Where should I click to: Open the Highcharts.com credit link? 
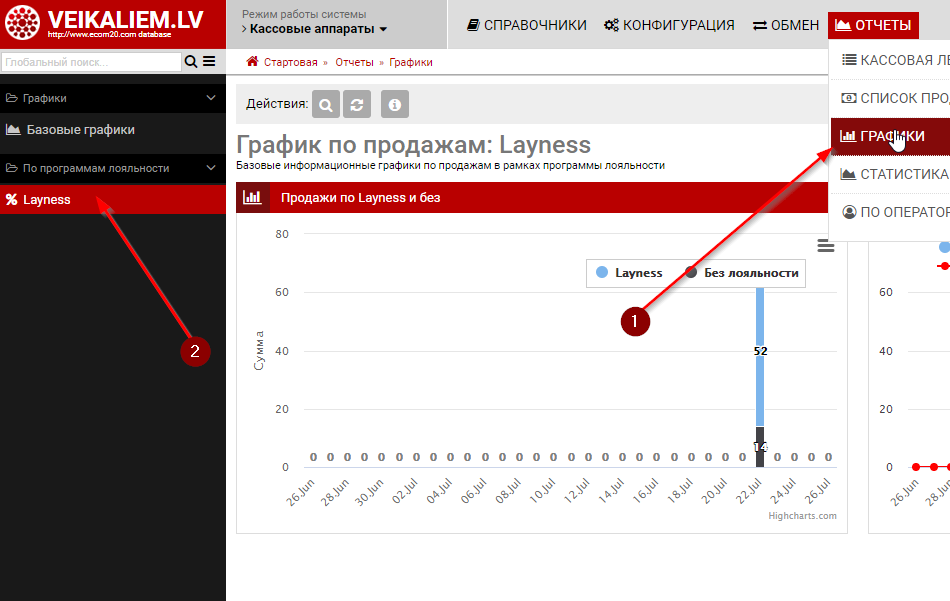tap(802, 516)
